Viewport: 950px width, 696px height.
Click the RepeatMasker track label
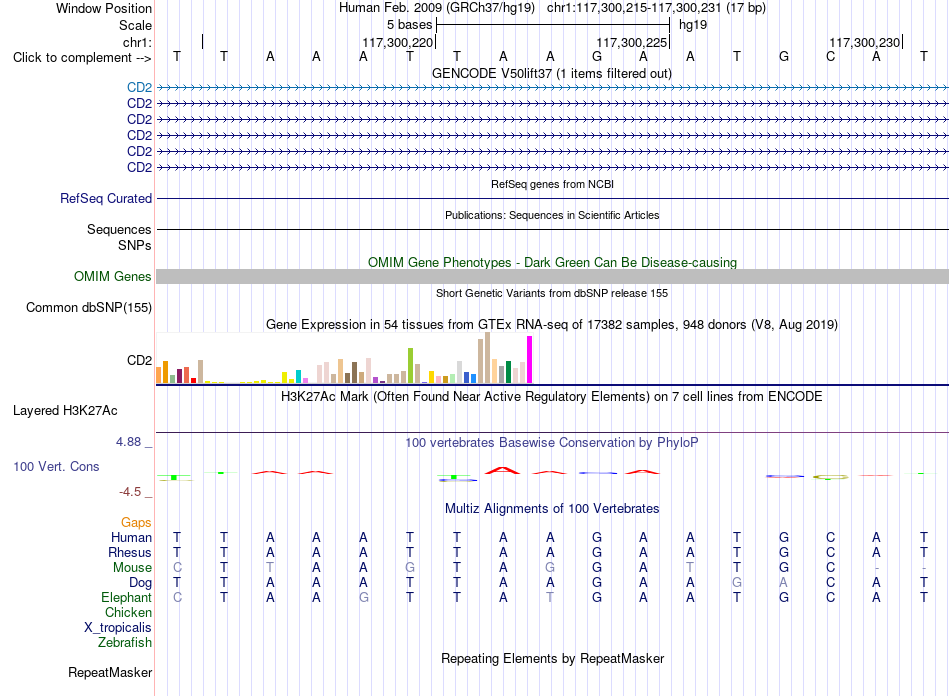[x=110, y=672]
